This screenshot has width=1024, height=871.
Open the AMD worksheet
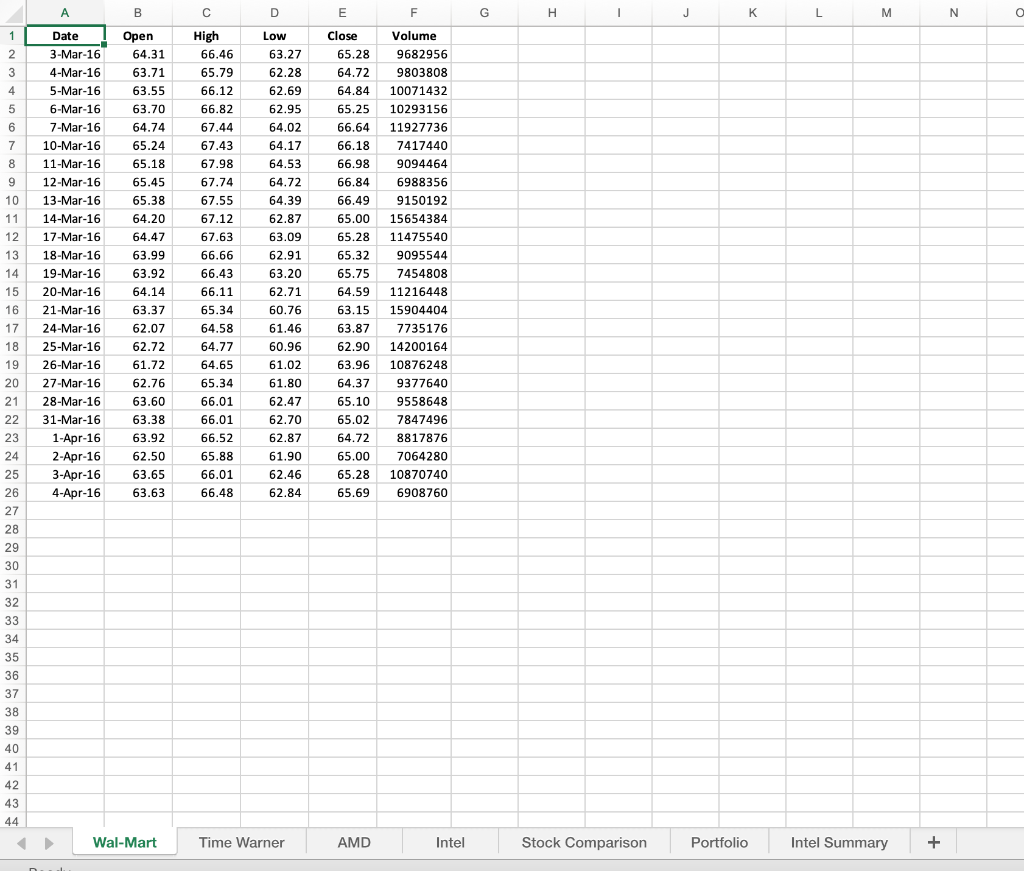click(x=353, y=842)
